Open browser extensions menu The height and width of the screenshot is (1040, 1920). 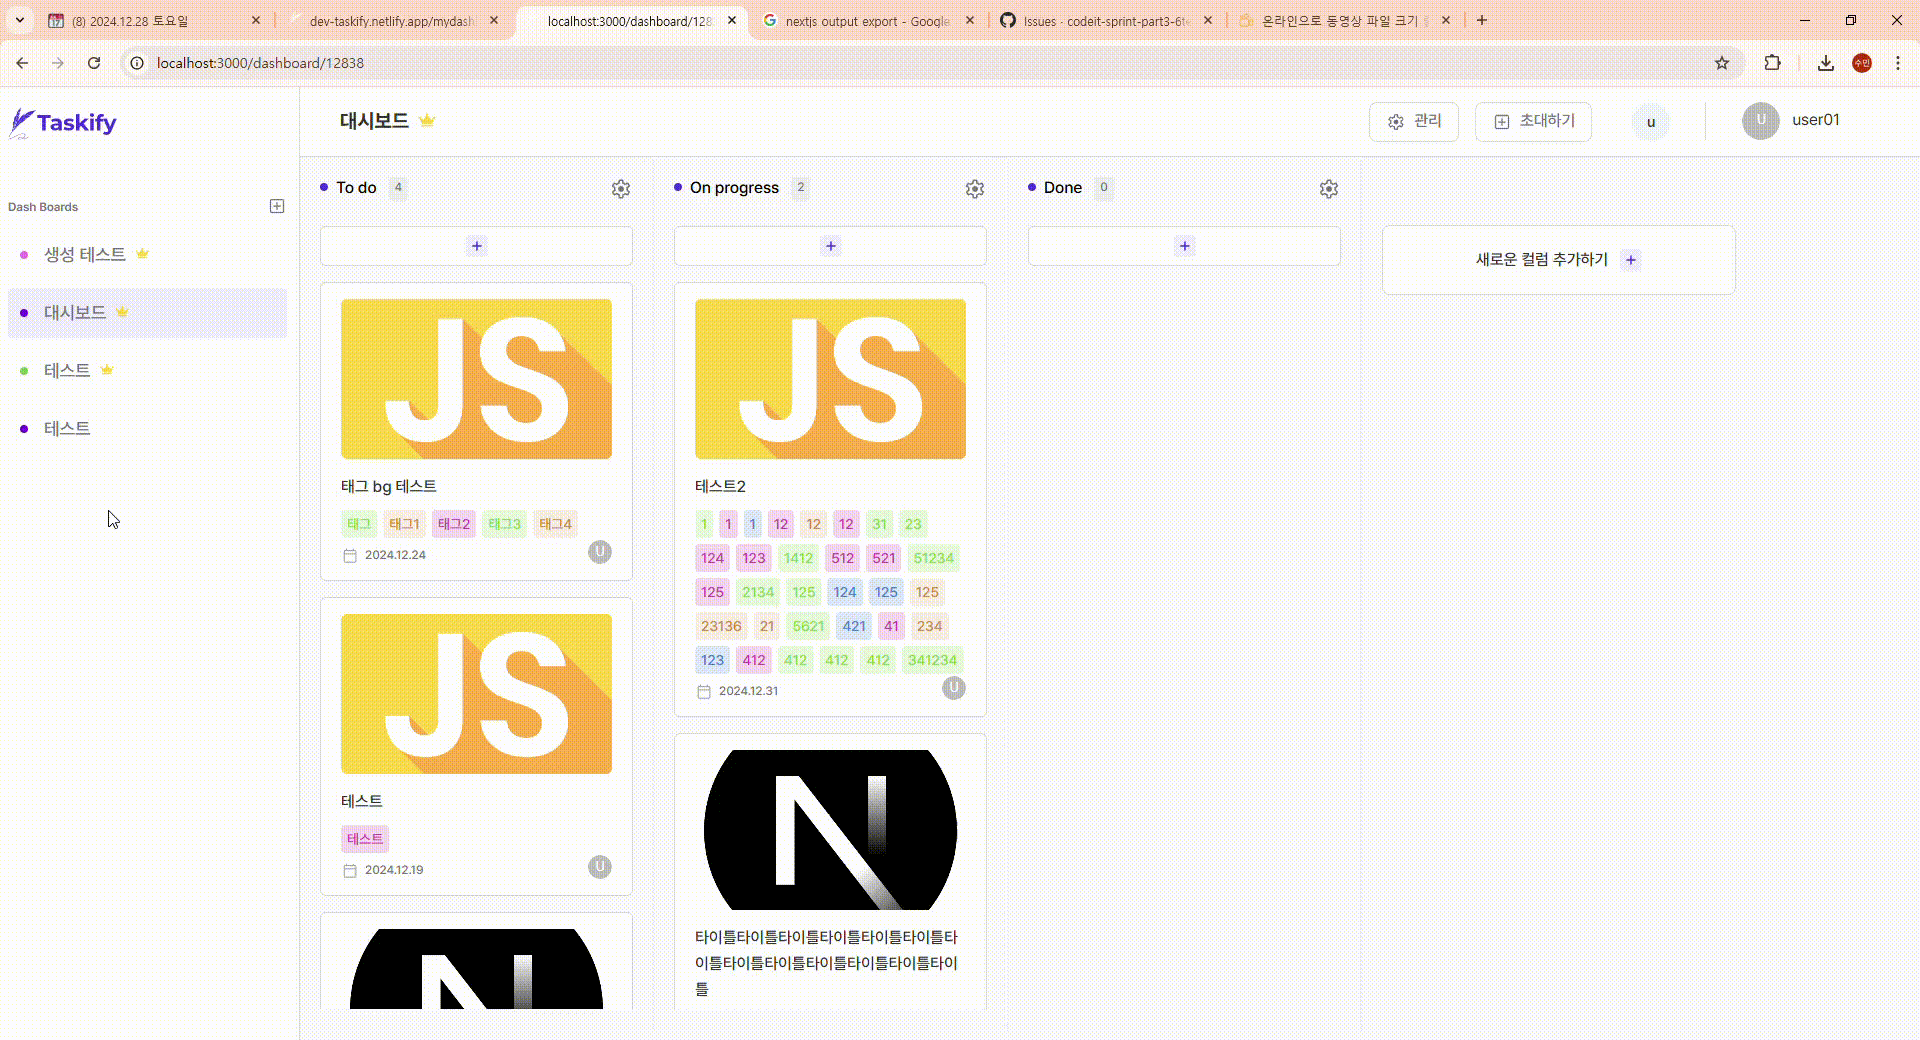click(x=1772, y=63)
